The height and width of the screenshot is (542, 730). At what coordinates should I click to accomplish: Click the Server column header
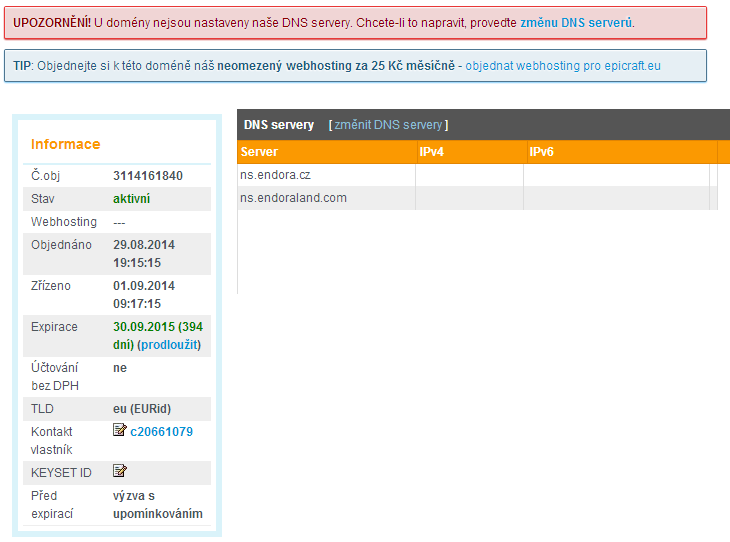point(259,152)
